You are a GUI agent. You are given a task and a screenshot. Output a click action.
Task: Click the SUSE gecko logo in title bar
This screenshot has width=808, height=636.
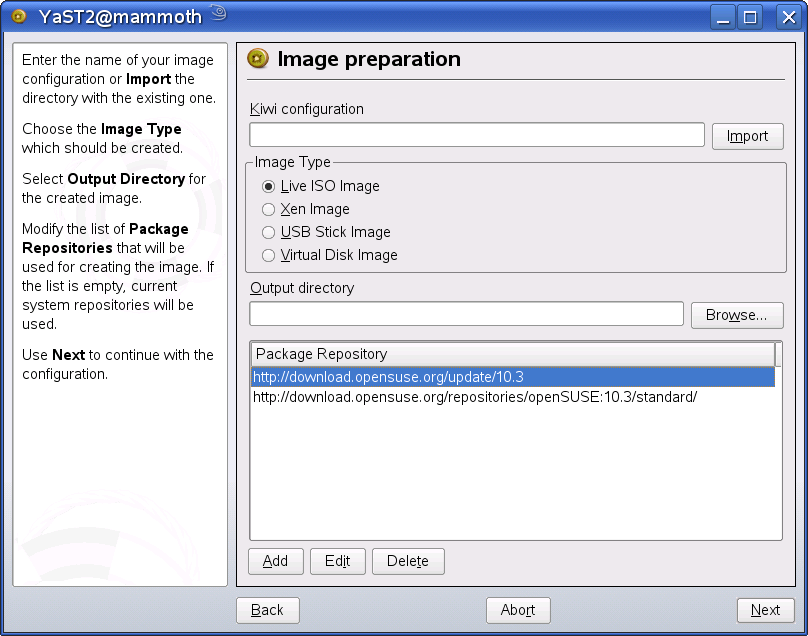point(219,14)
